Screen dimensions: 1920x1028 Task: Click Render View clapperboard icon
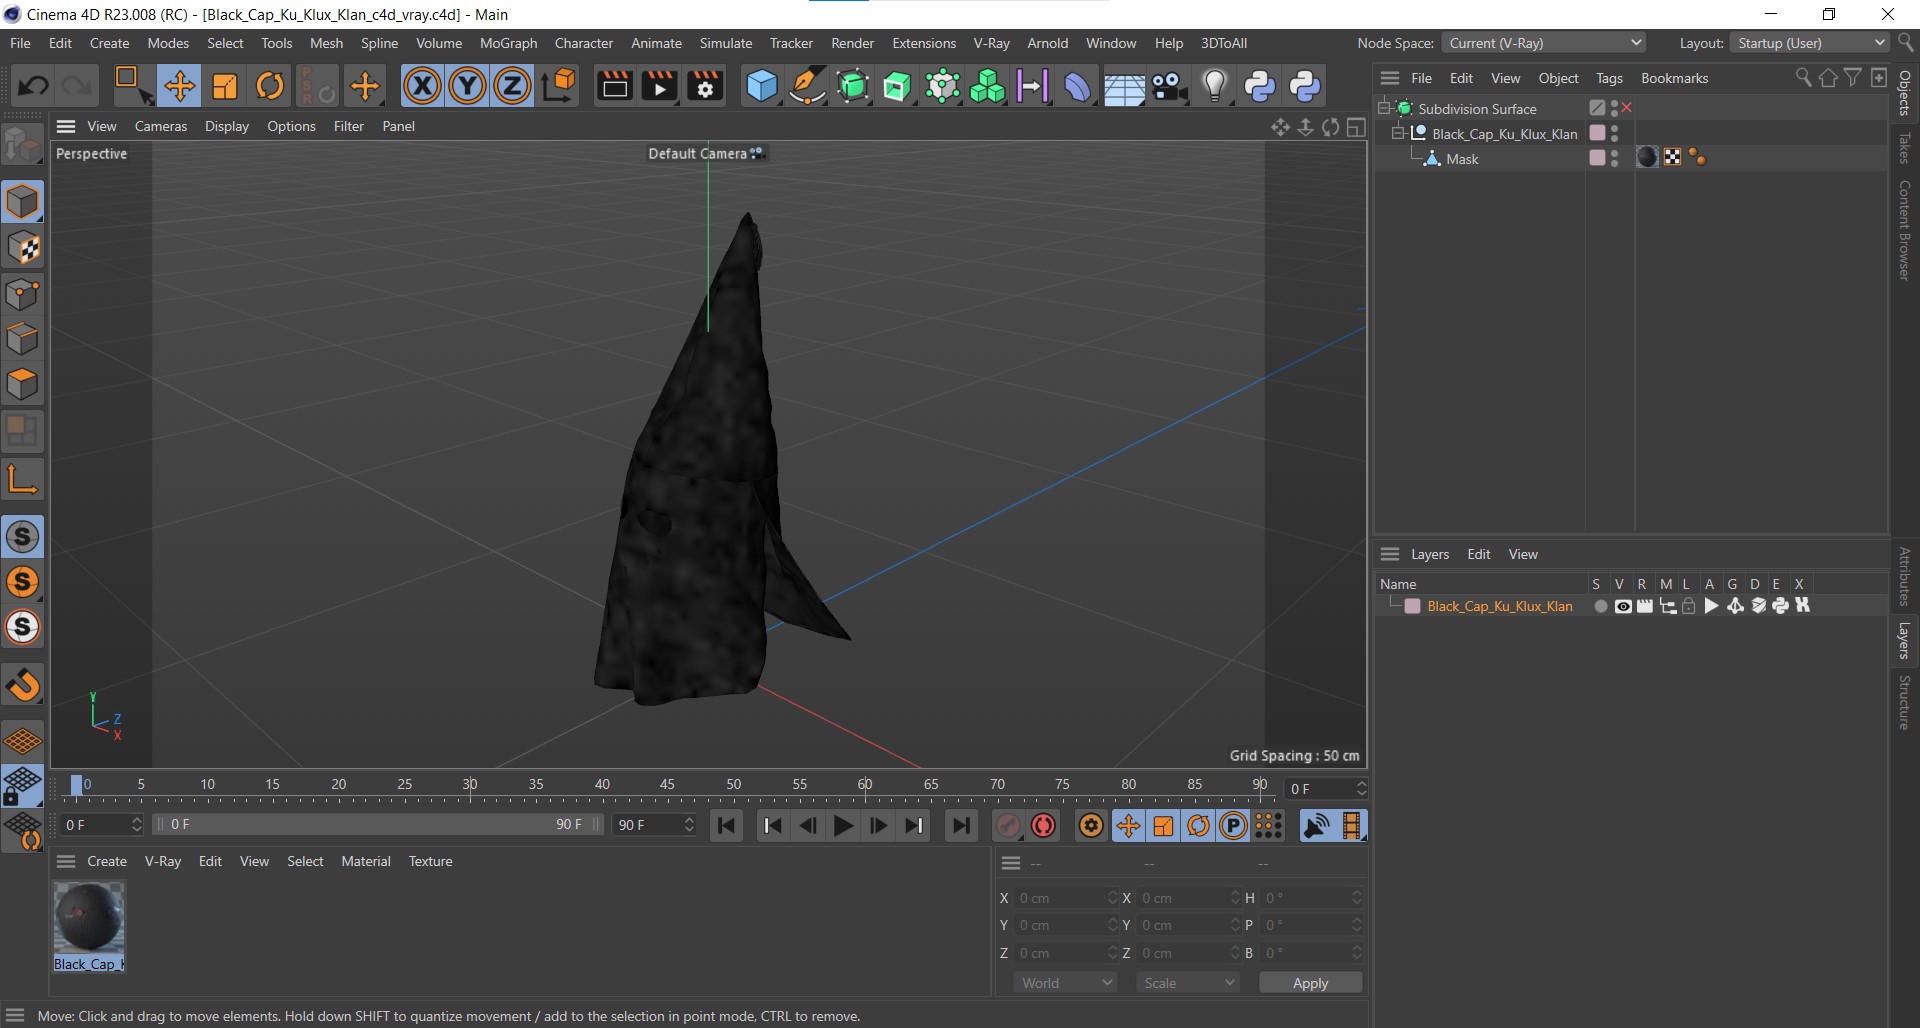coord(614,86)
